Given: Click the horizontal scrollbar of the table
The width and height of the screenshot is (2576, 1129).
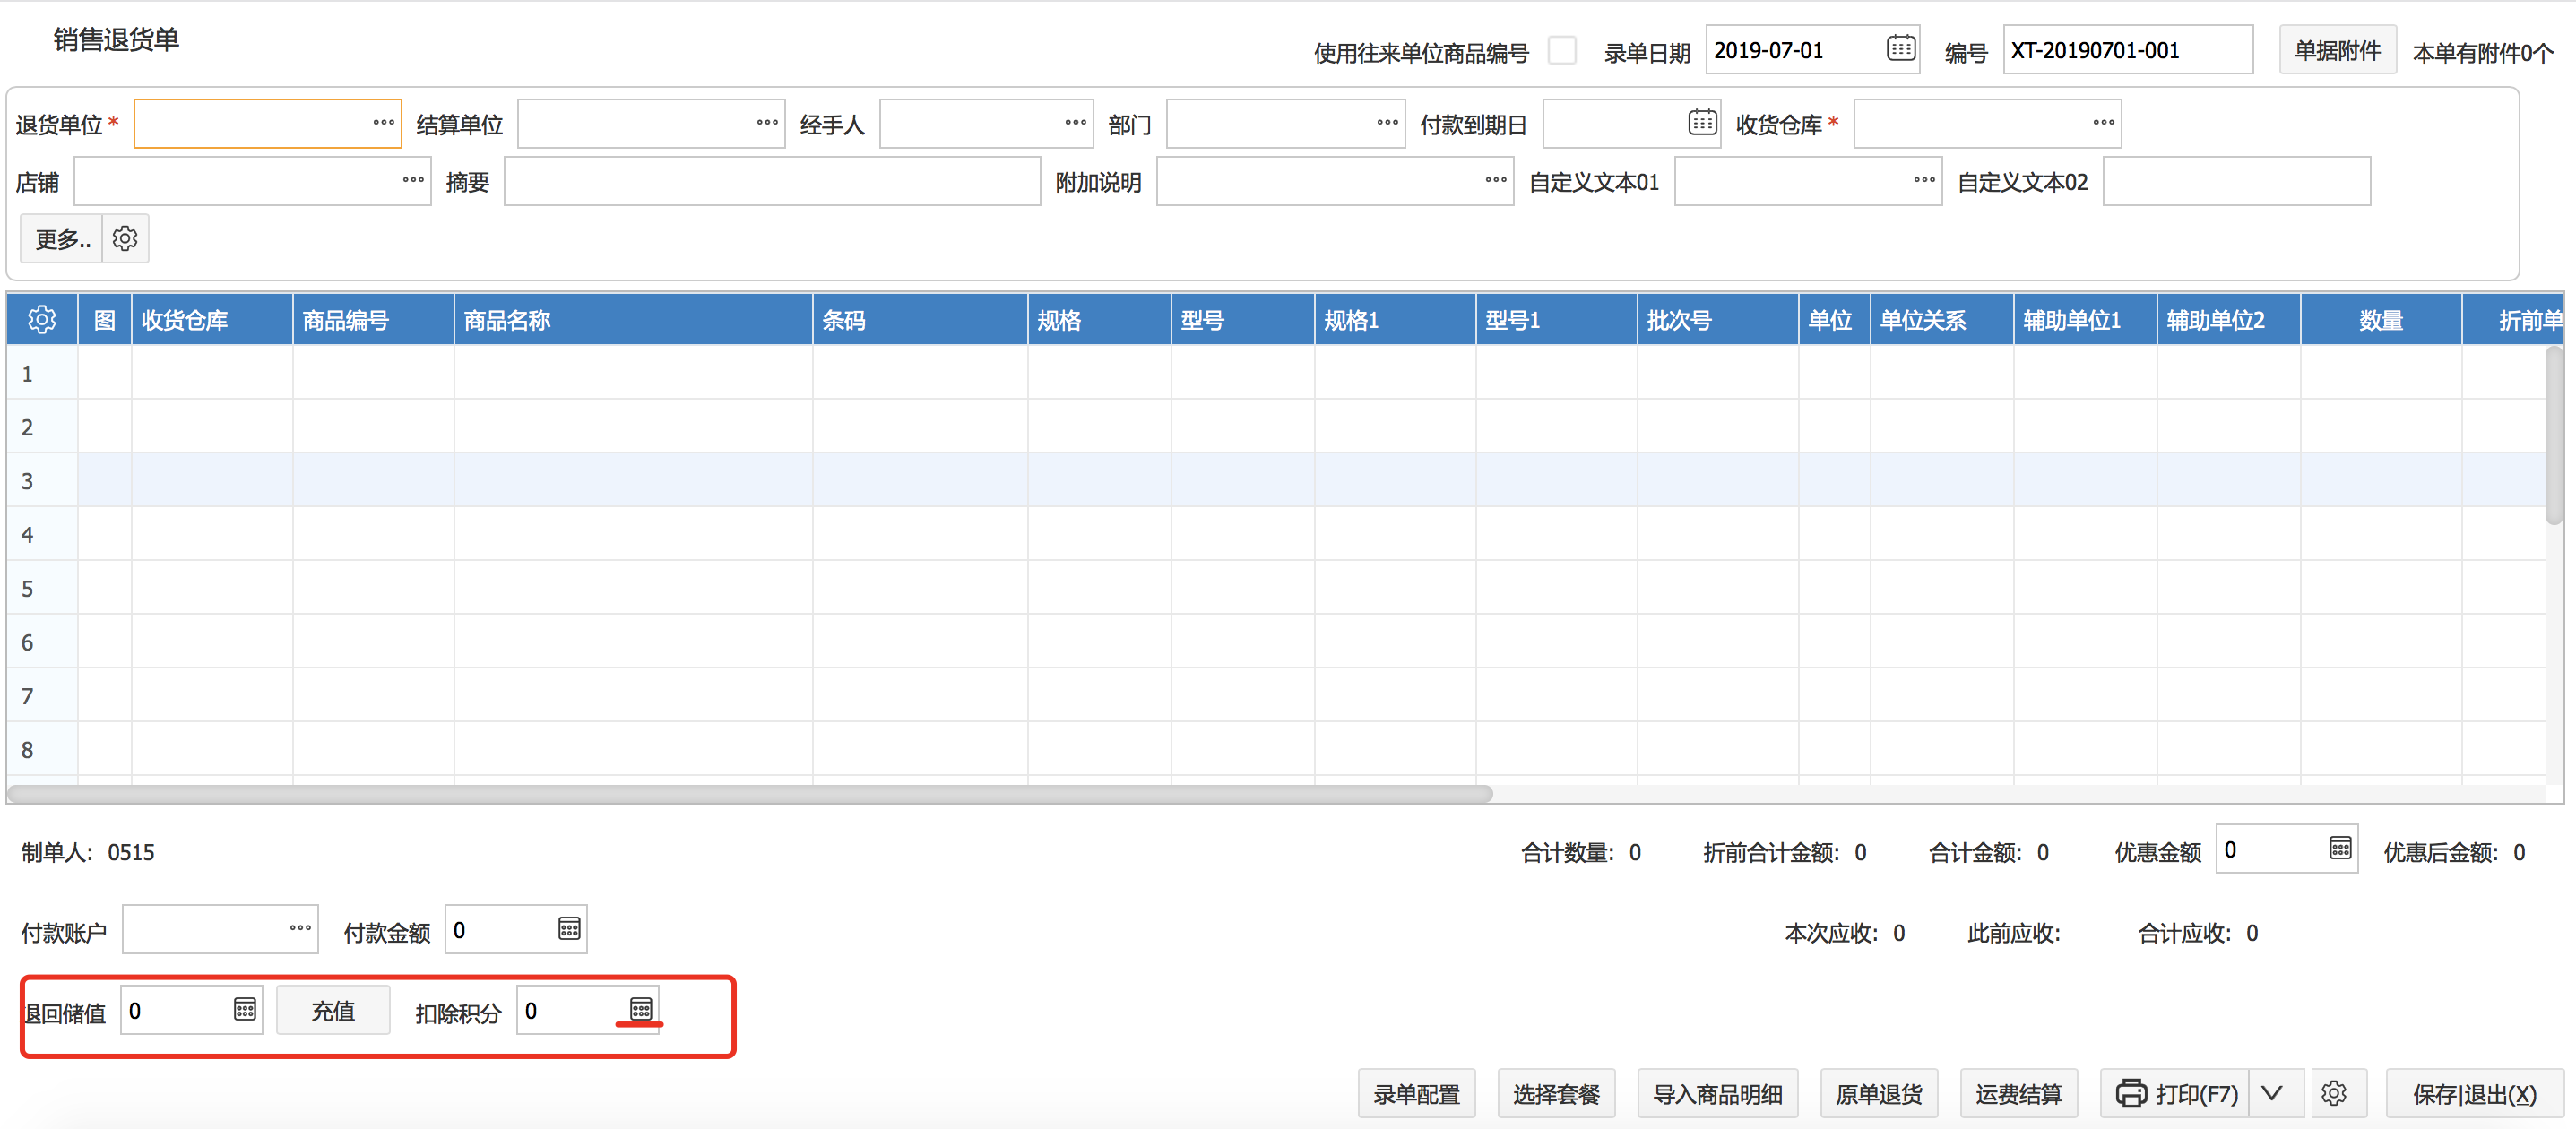Looking at the screenshot, I should click(750, 793).
